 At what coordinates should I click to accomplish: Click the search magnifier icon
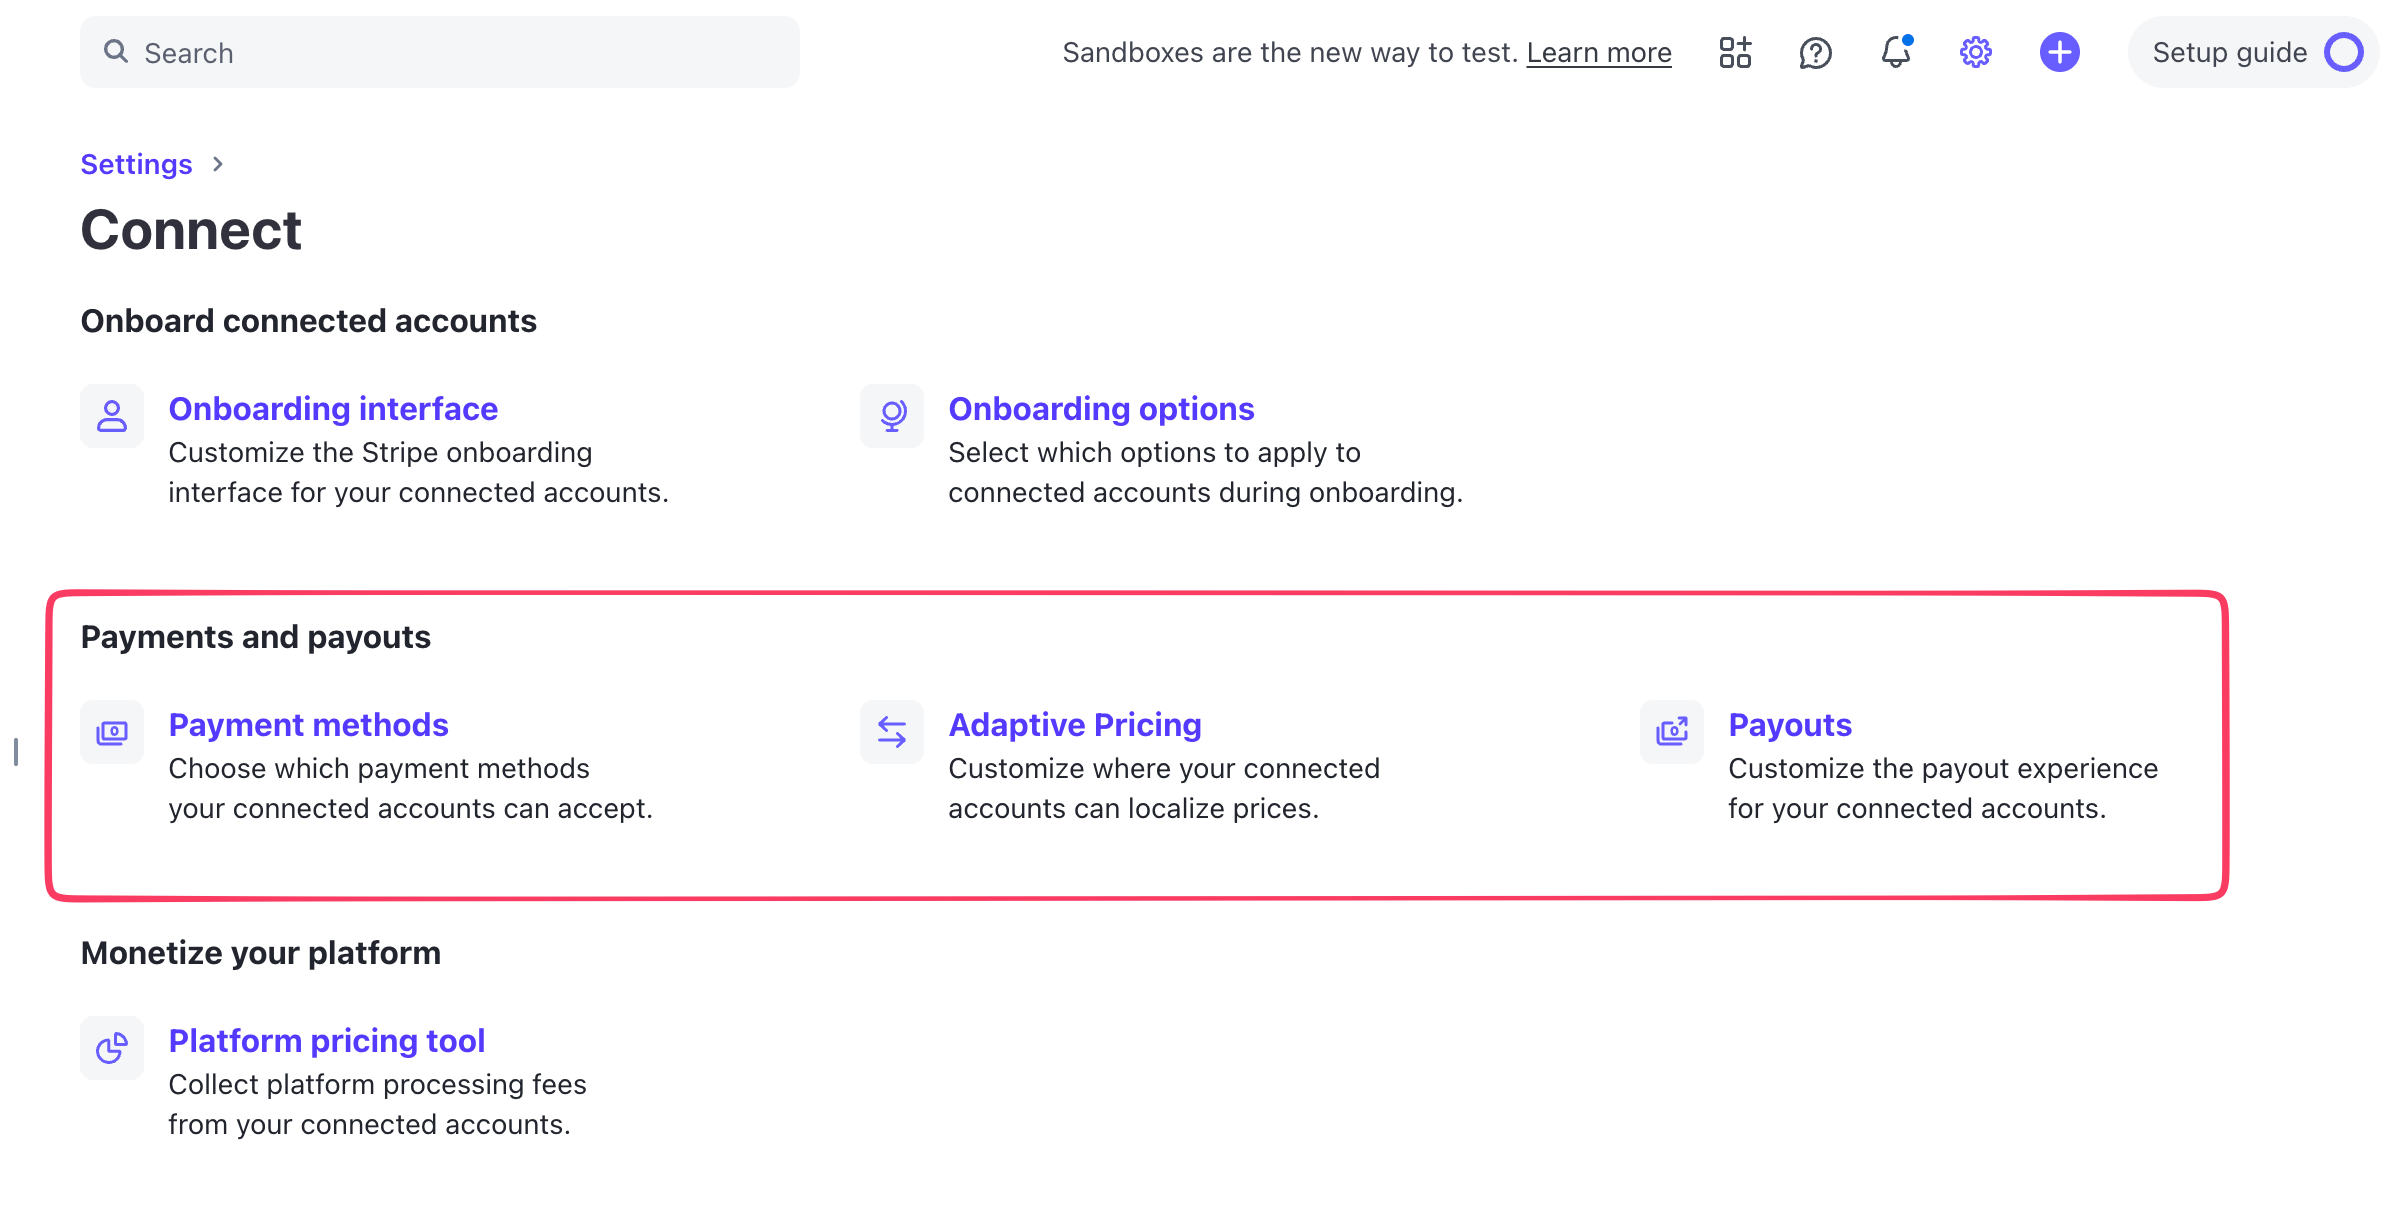(117, 51)
